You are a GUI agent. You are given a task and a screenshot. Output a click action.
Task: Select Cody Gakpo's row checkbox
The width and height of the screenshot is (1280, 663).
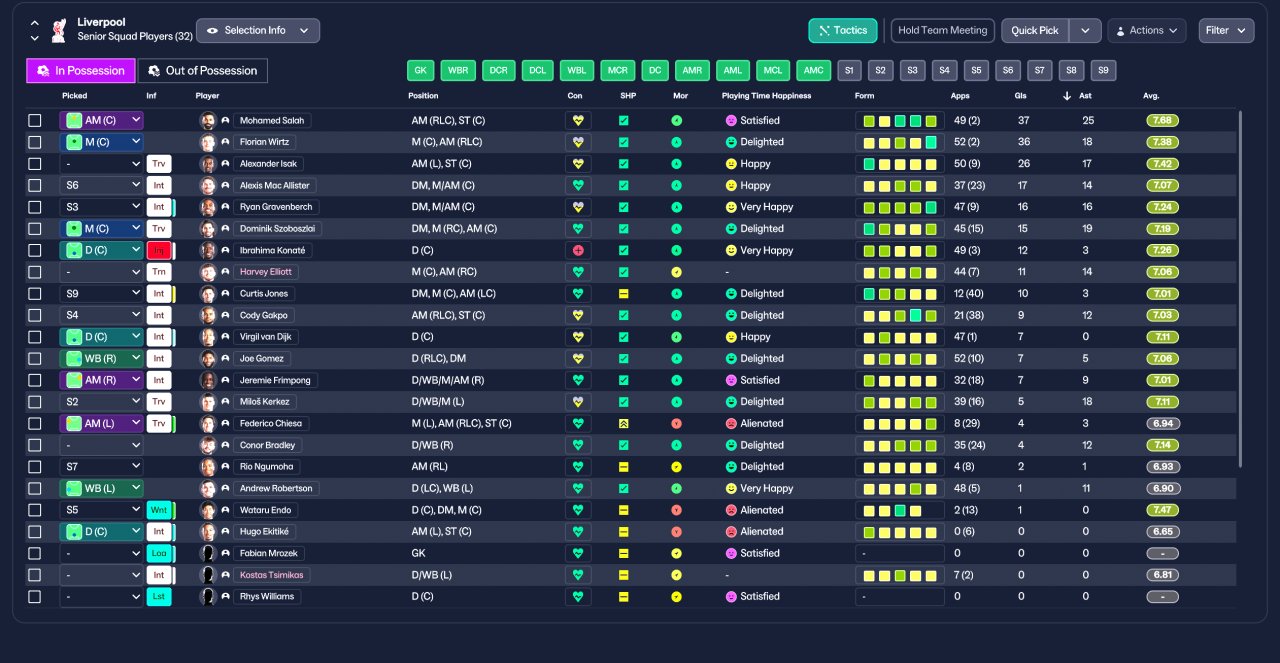(35, 315)
